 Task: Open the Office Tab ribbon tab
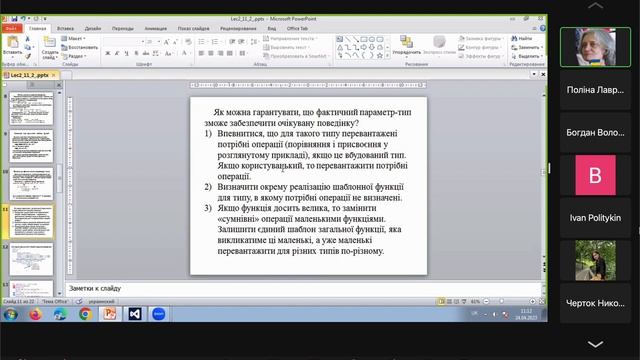point(297,29)
